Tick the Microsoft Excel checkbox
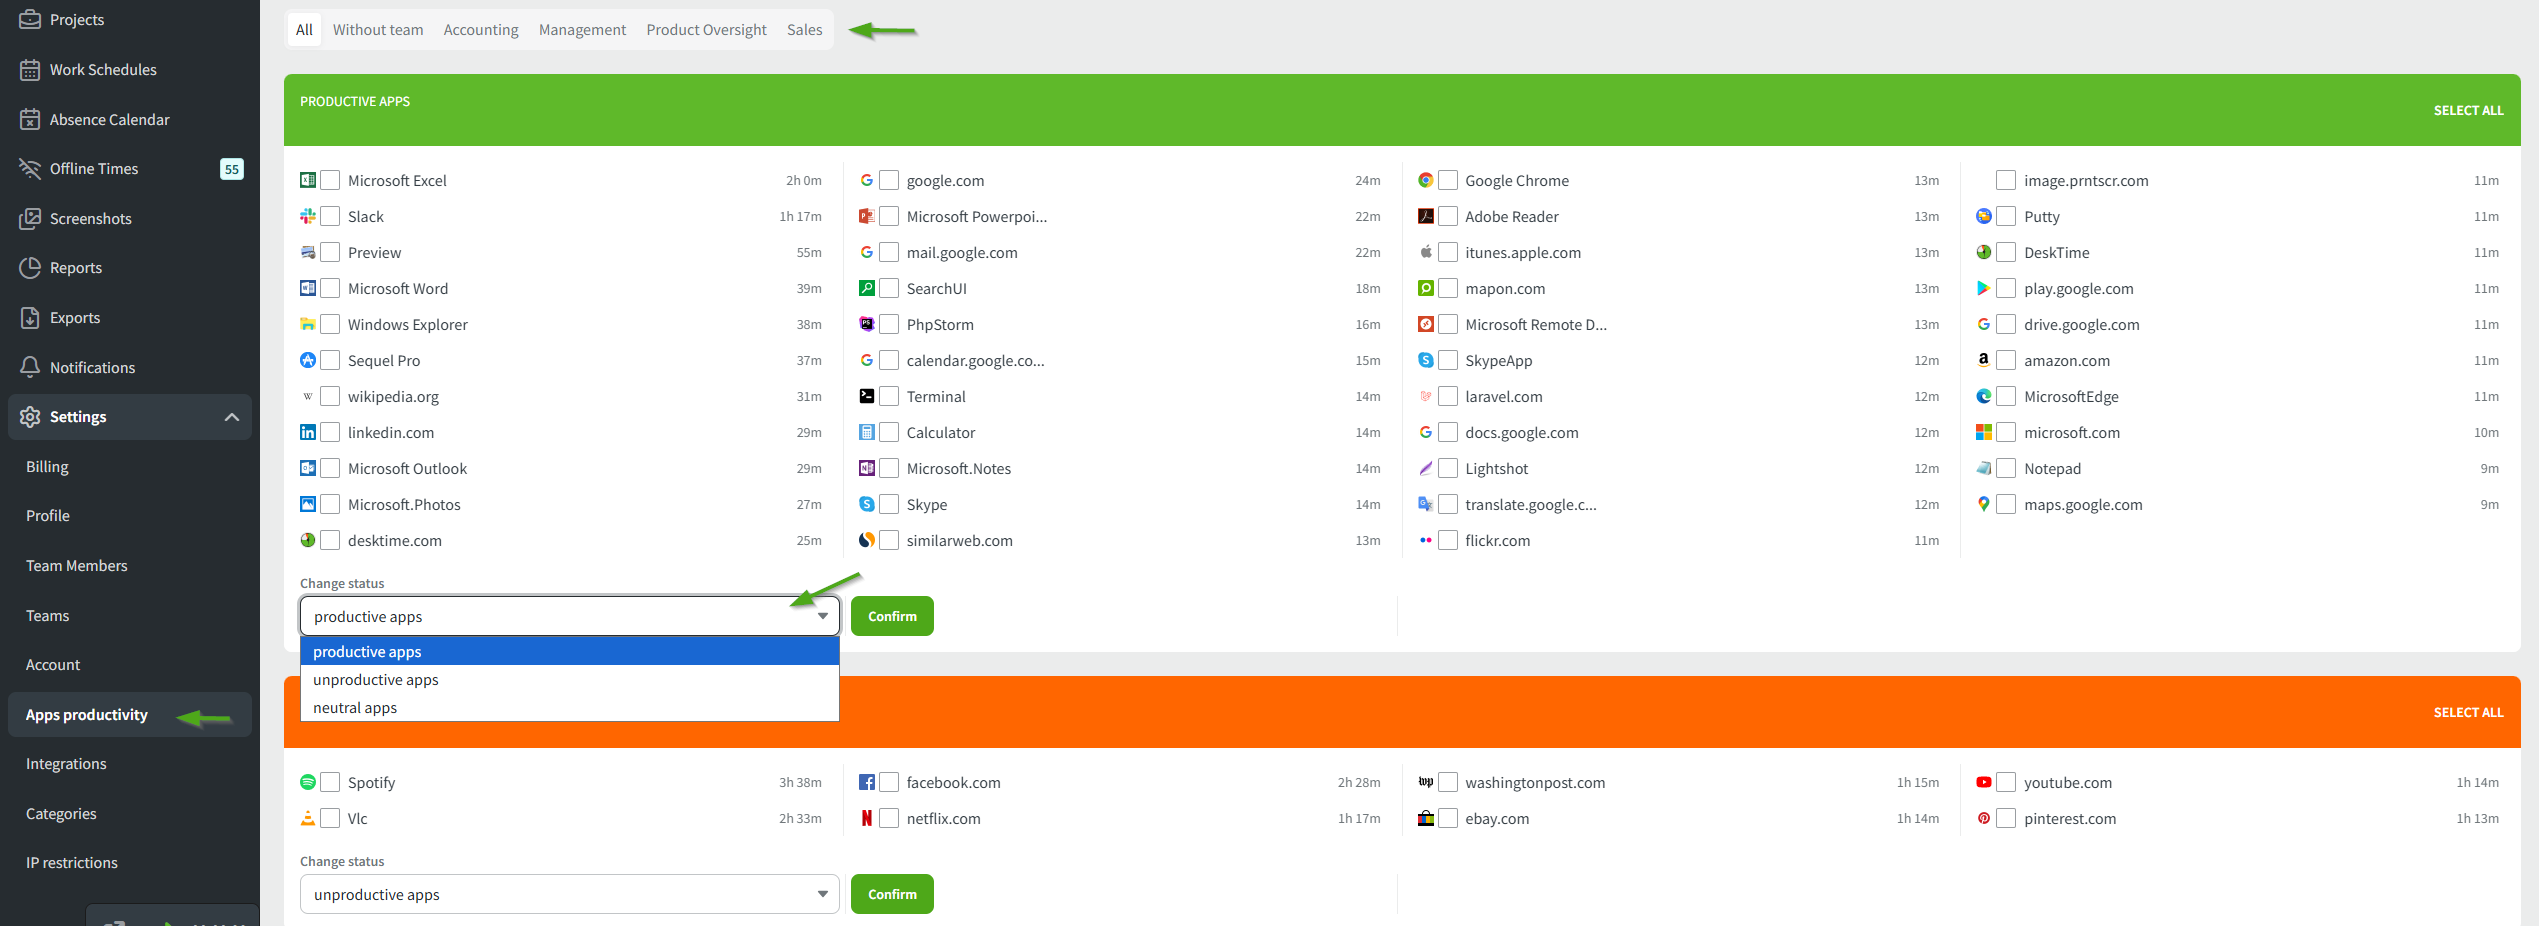Image resolution: width=2539 pixels, height=926 pixels. click(x=330, y=181)
